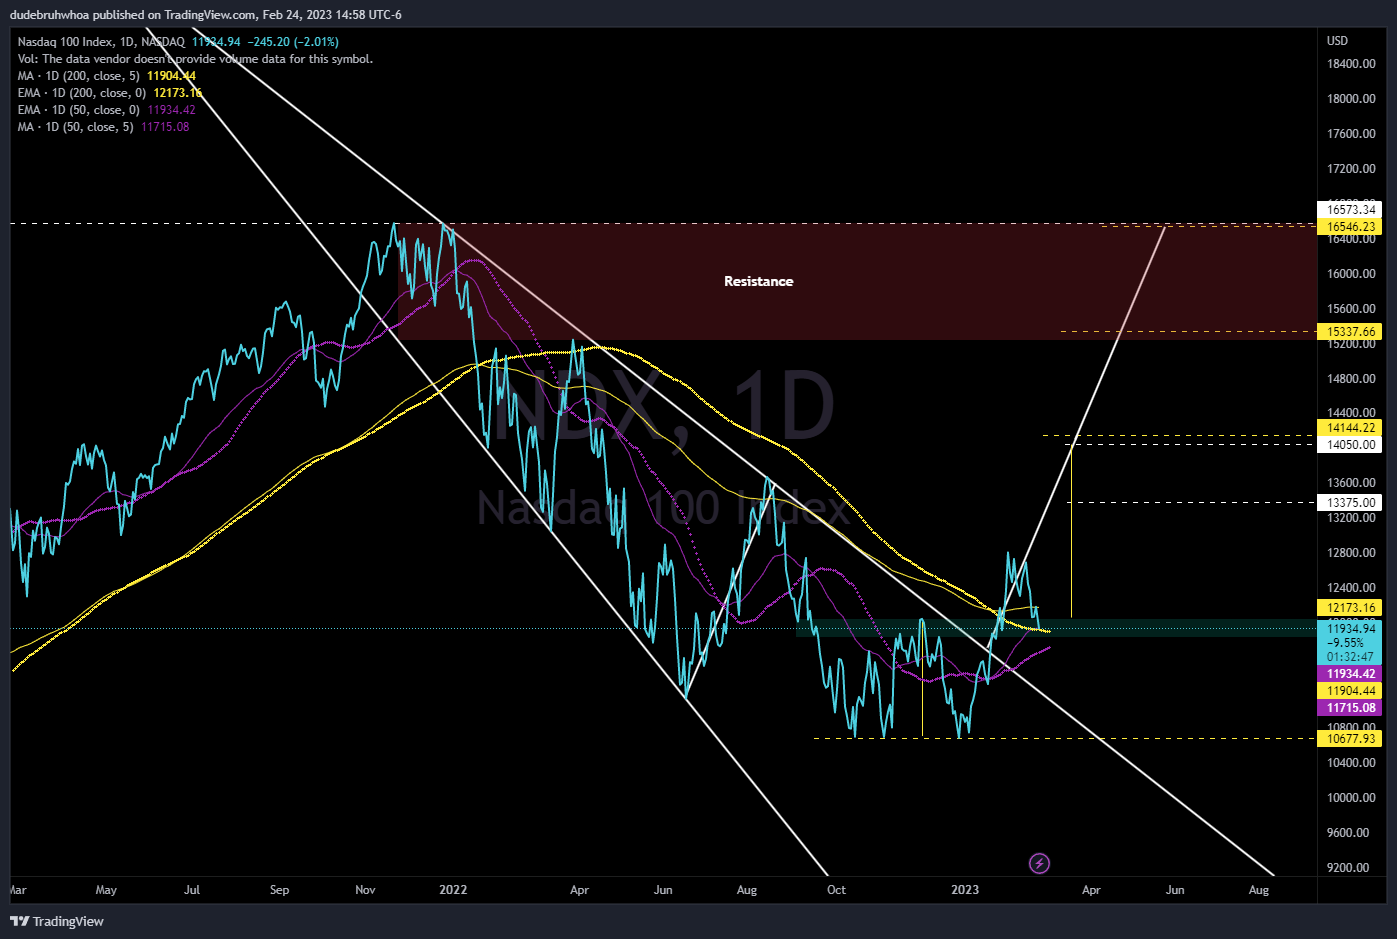Click the Resistance zone label
This screenshot has width=1397, height=939.
point(758,282)
